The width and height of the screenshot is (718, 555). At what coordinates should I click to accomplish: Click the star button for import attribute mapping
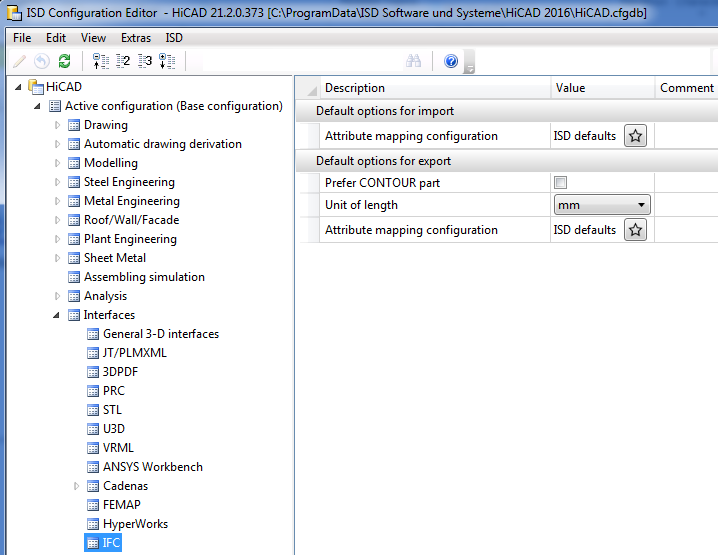(635, 136)
